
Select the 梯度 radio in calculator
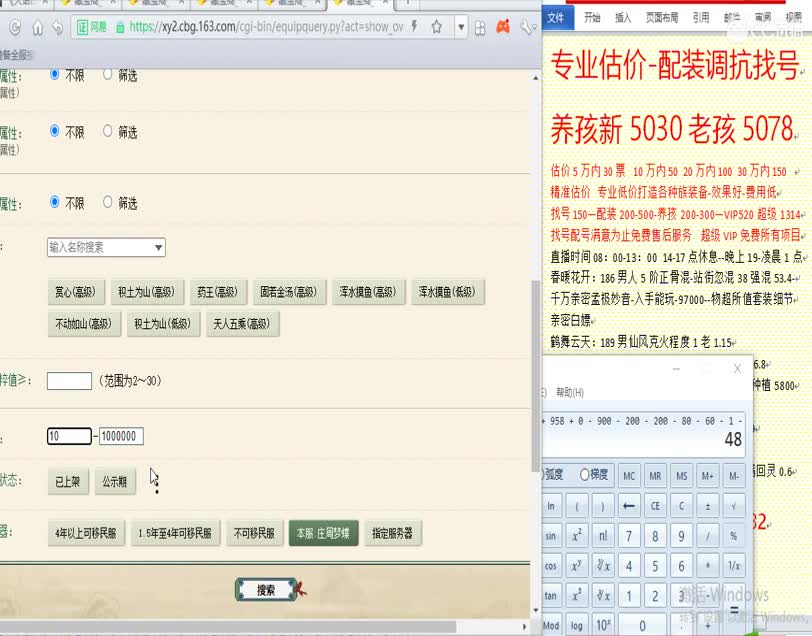tap(585, 474)
